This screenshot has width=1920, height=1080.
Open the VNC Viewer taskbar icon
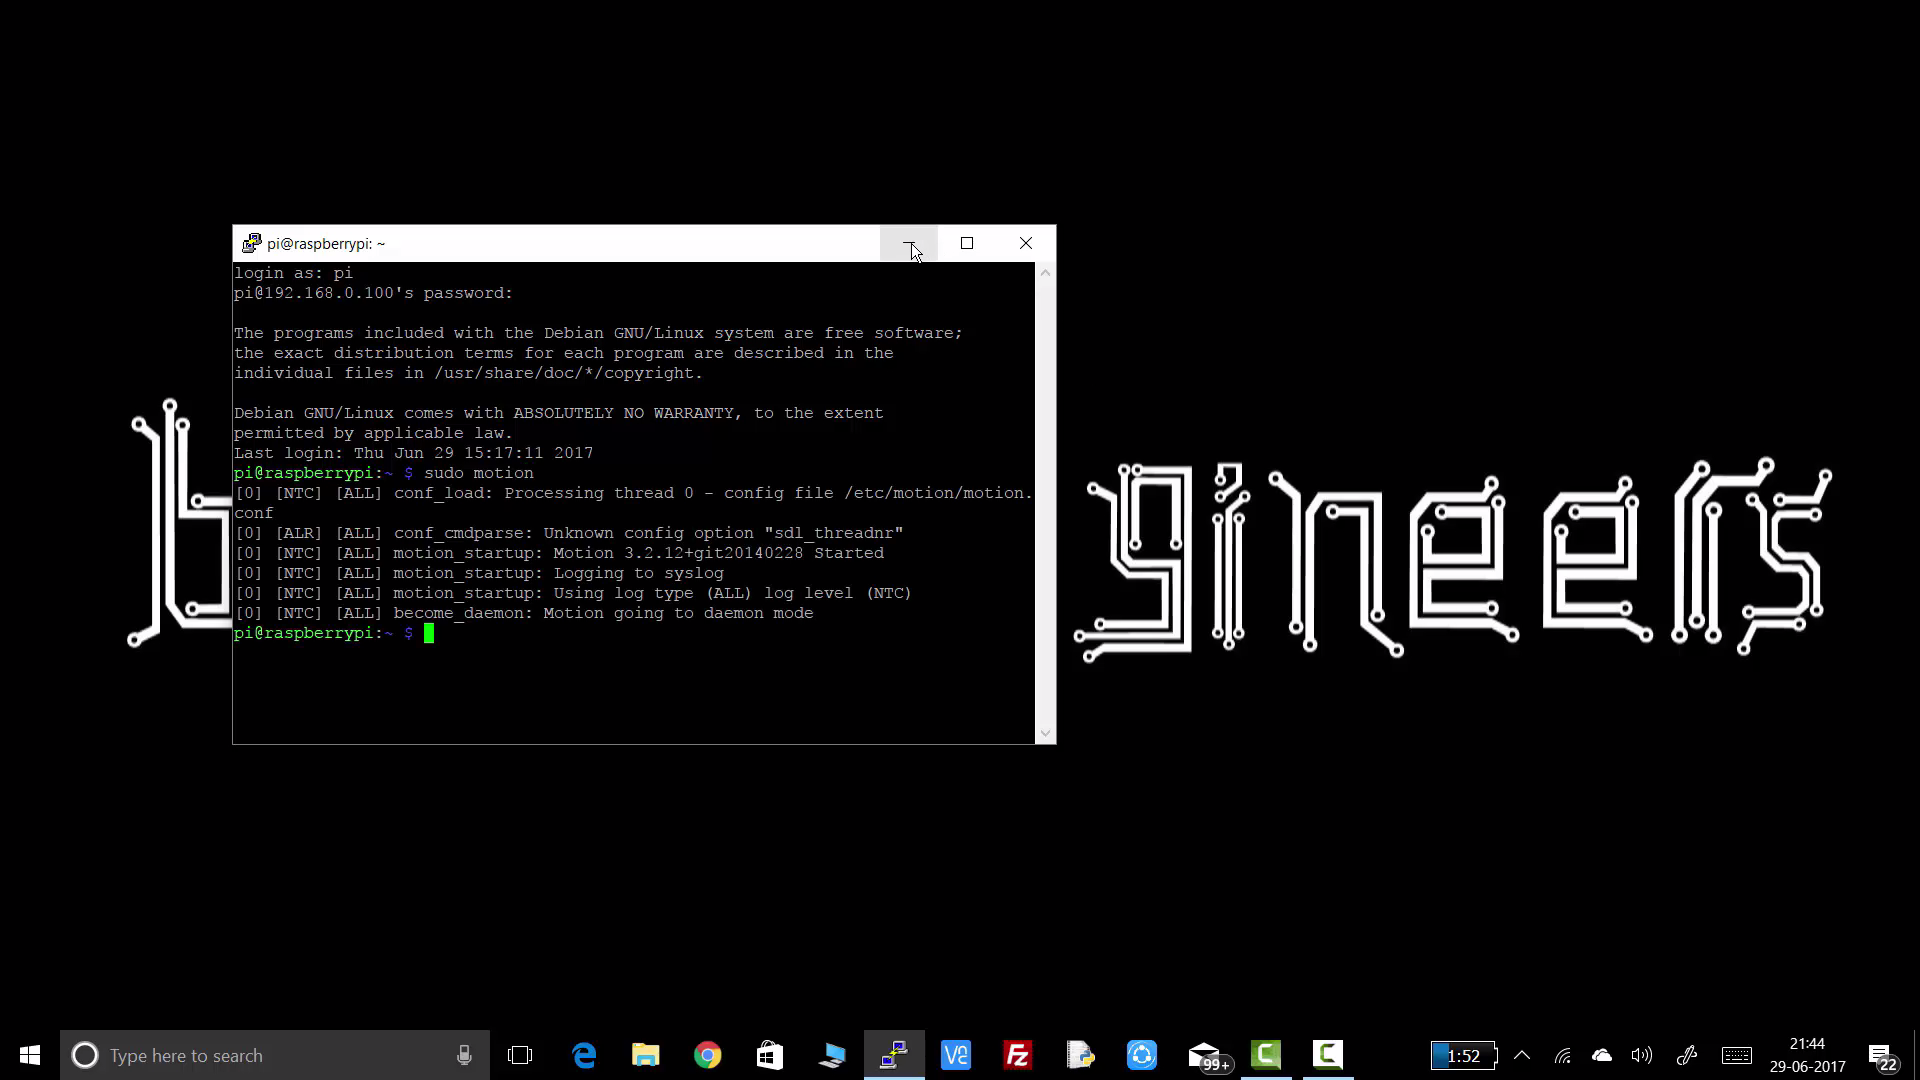956,1055
